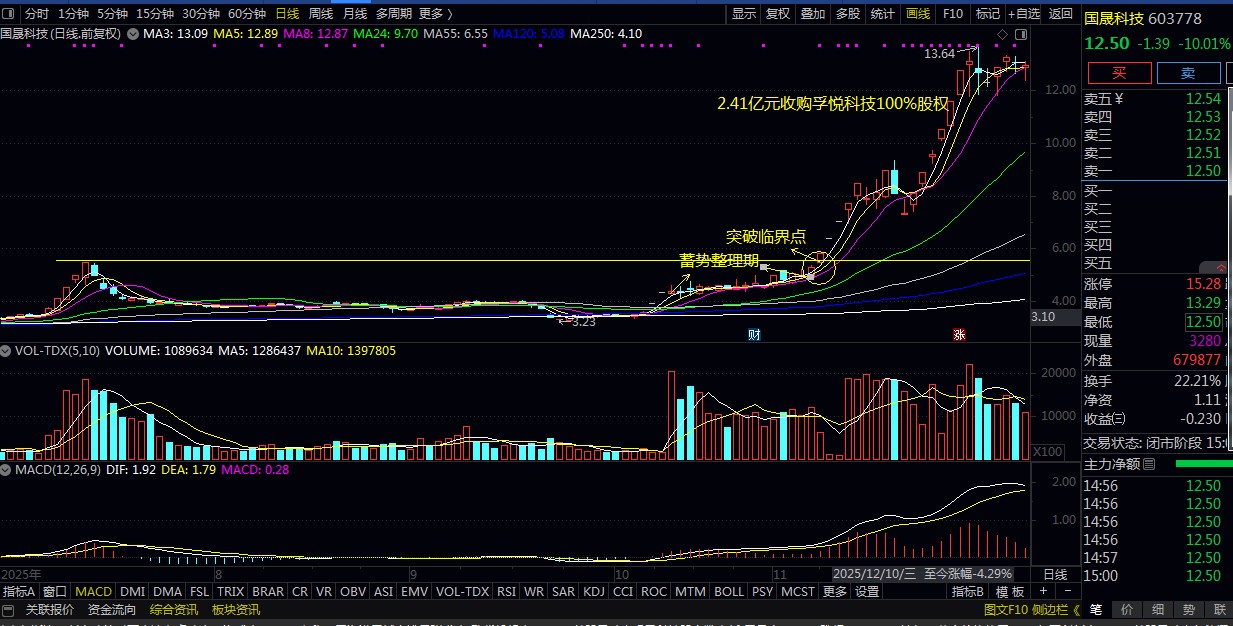Toggle the 画线 drawing tools
Viewport: 1233px width, 626px height.
click(918, 14)
